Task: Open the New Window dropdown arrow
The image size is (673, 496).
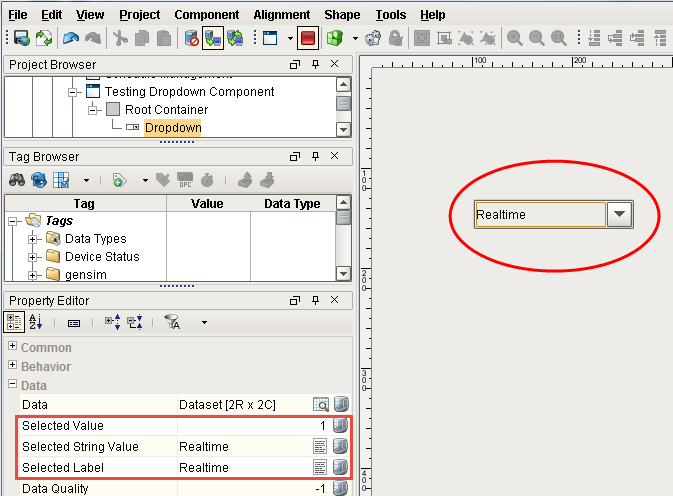Action: (x=290, y=38)
